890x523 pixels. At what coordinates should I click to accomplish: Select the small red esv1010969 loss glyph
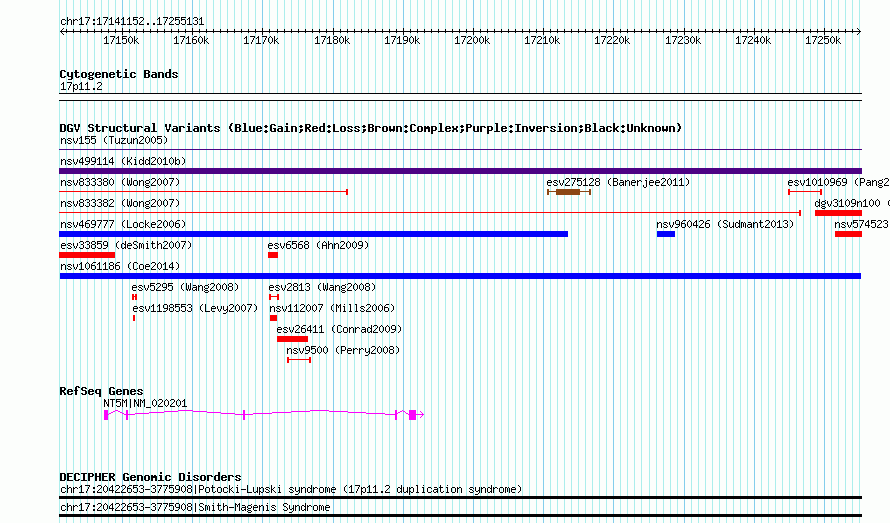[x=805, y=192]
